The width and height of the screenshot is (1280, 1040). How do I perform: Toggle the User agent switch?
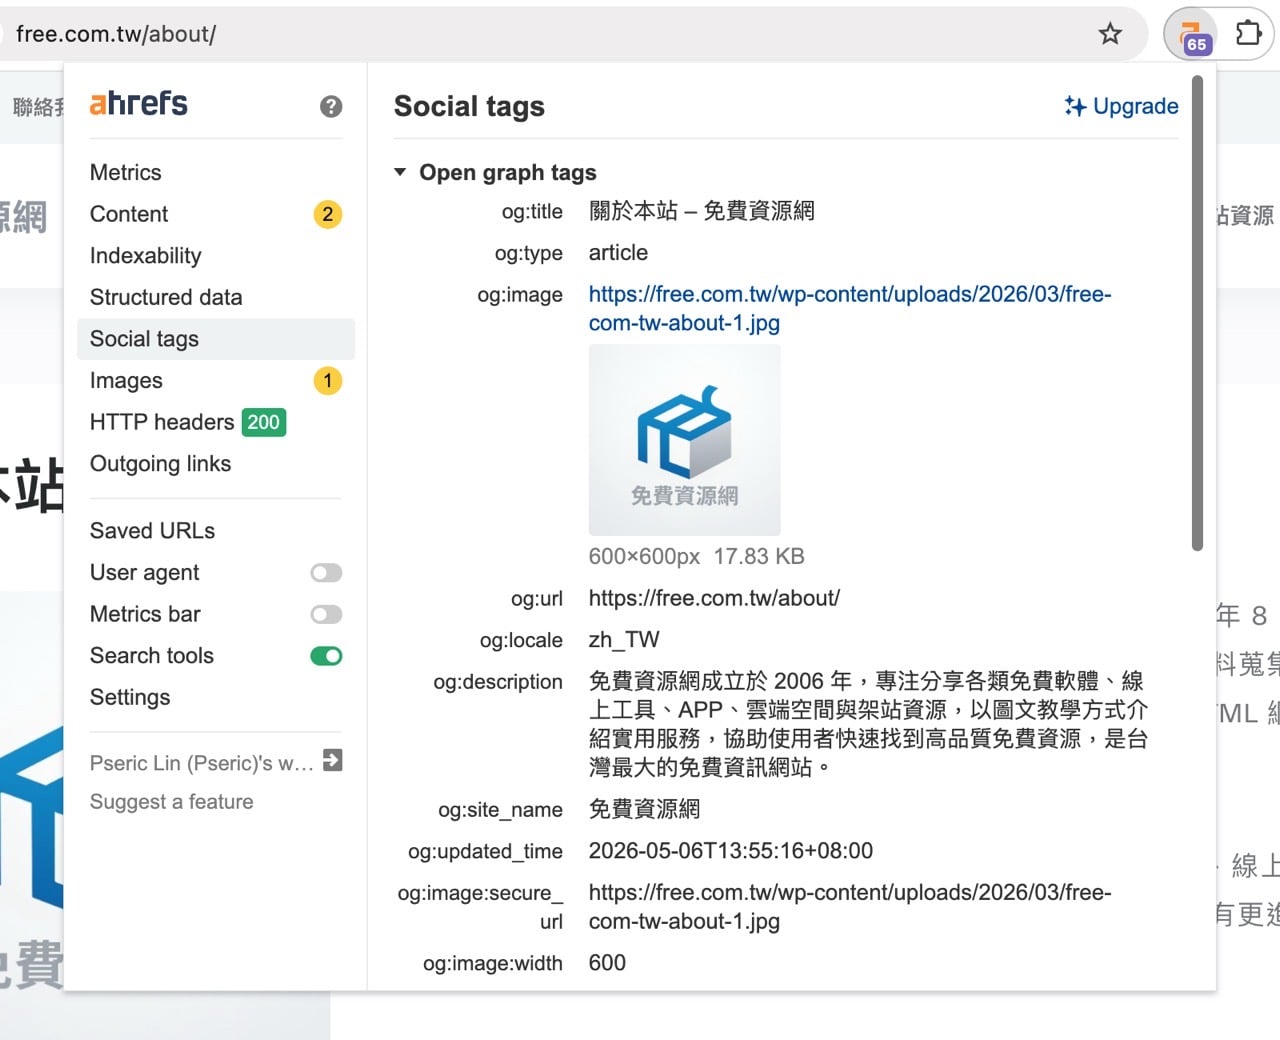click(326, 573)
